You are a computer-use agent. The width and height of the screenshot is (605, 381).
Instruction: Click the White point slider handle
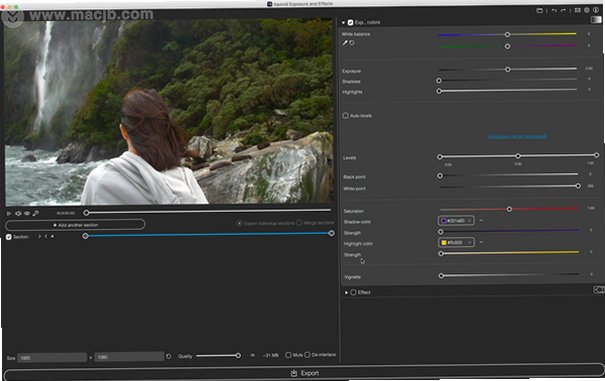pyautogui.click(x=578, y=186)
